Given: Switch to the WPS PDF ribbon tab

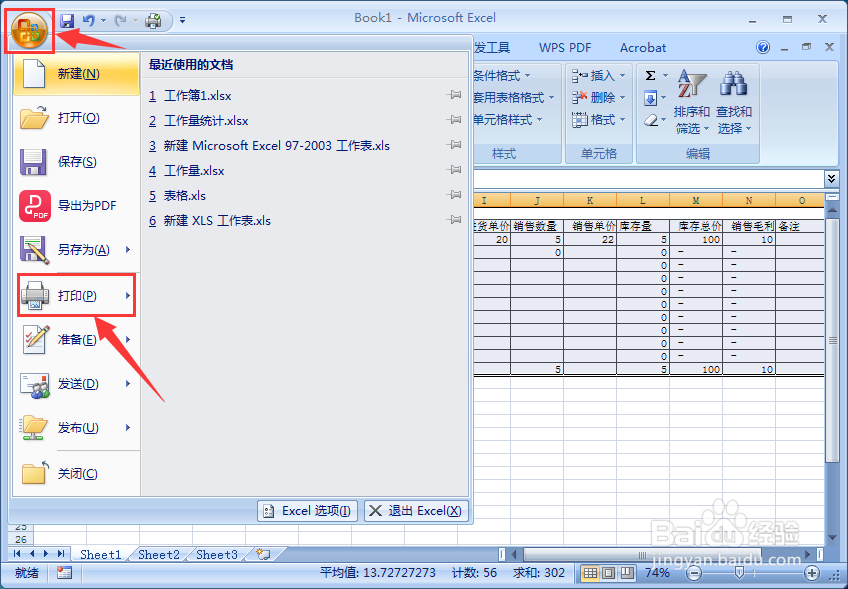Looking at the screenshot, I should [x=565, y=48].
